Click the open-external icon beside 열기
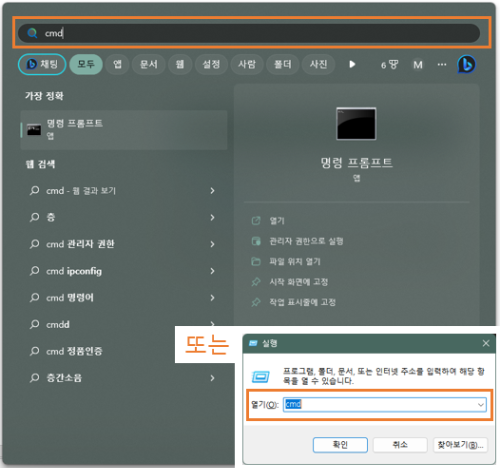 point(256,221)
